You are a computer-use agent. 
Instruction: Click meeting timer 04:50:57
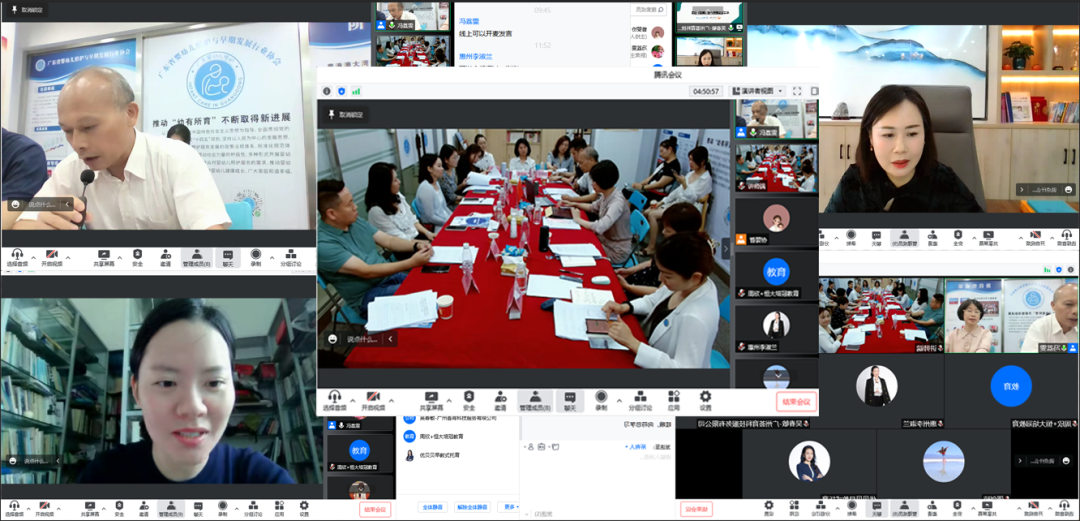(707, 91)
